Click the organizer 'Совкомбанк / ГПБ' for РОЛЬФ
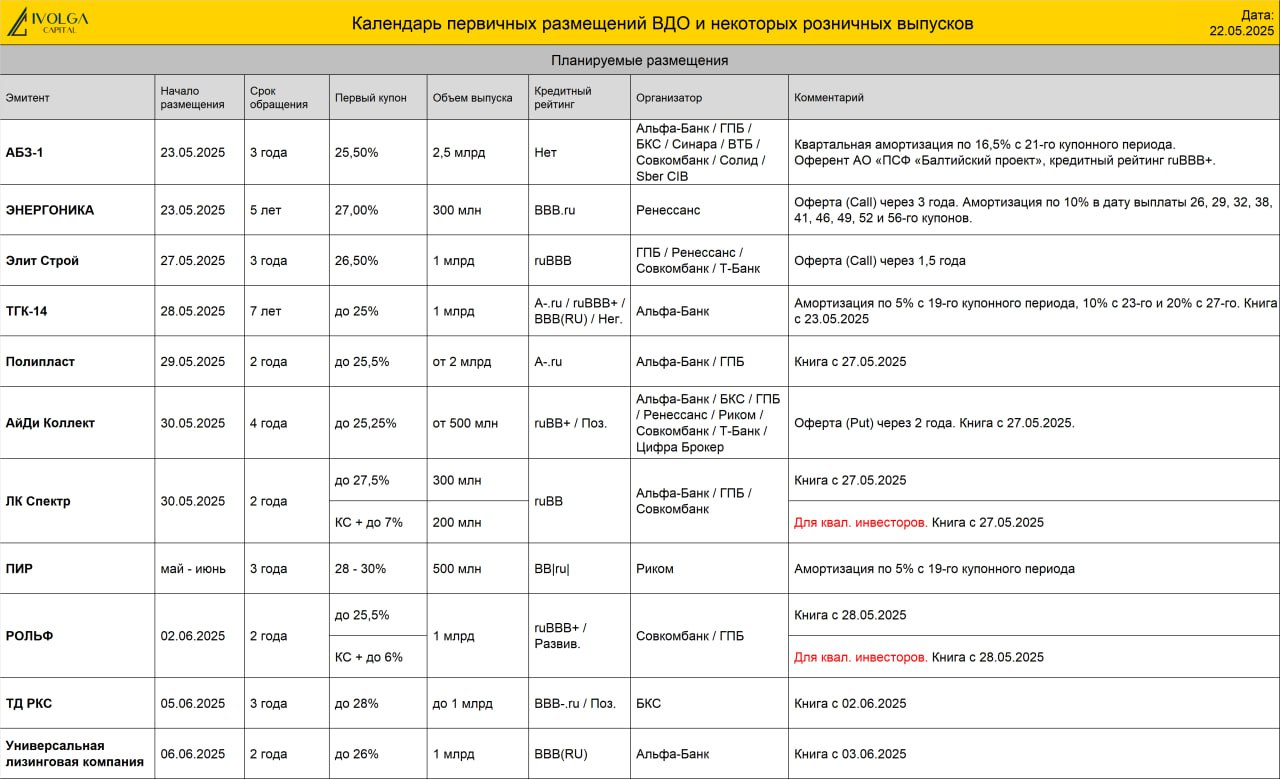1280x779 pixels. pyautogui.click(x=689, y=636)
